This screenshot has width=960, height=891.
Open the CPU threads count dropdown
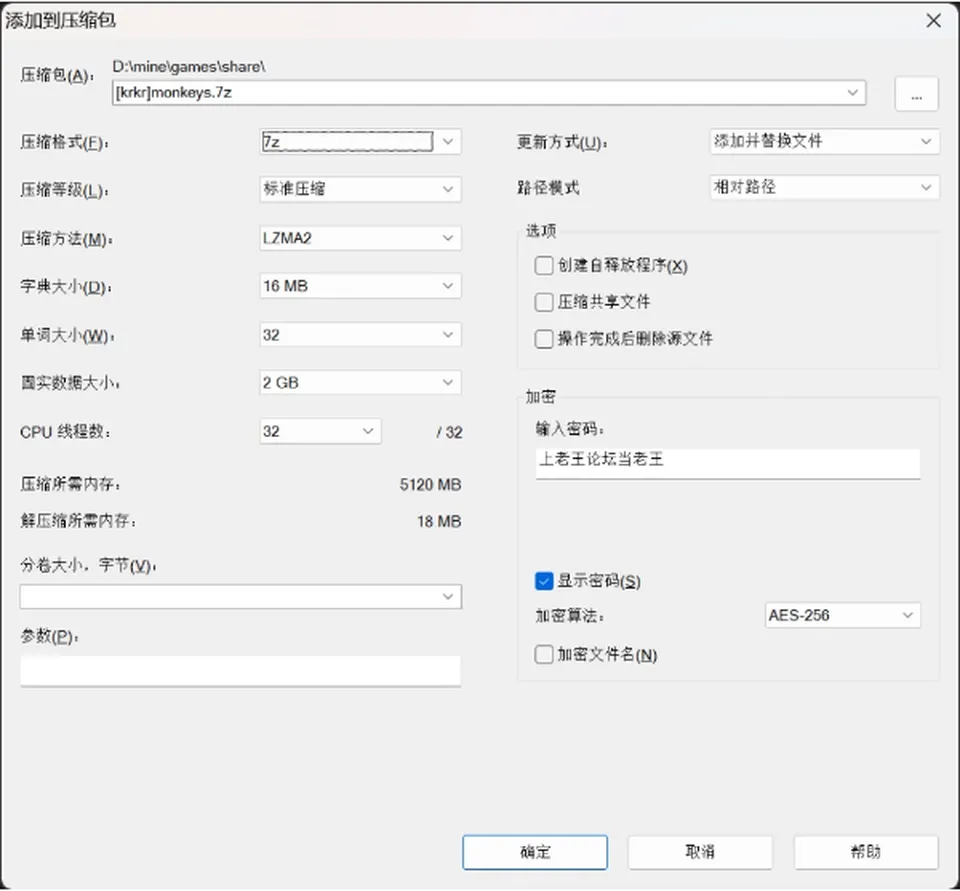click(320, 431)
